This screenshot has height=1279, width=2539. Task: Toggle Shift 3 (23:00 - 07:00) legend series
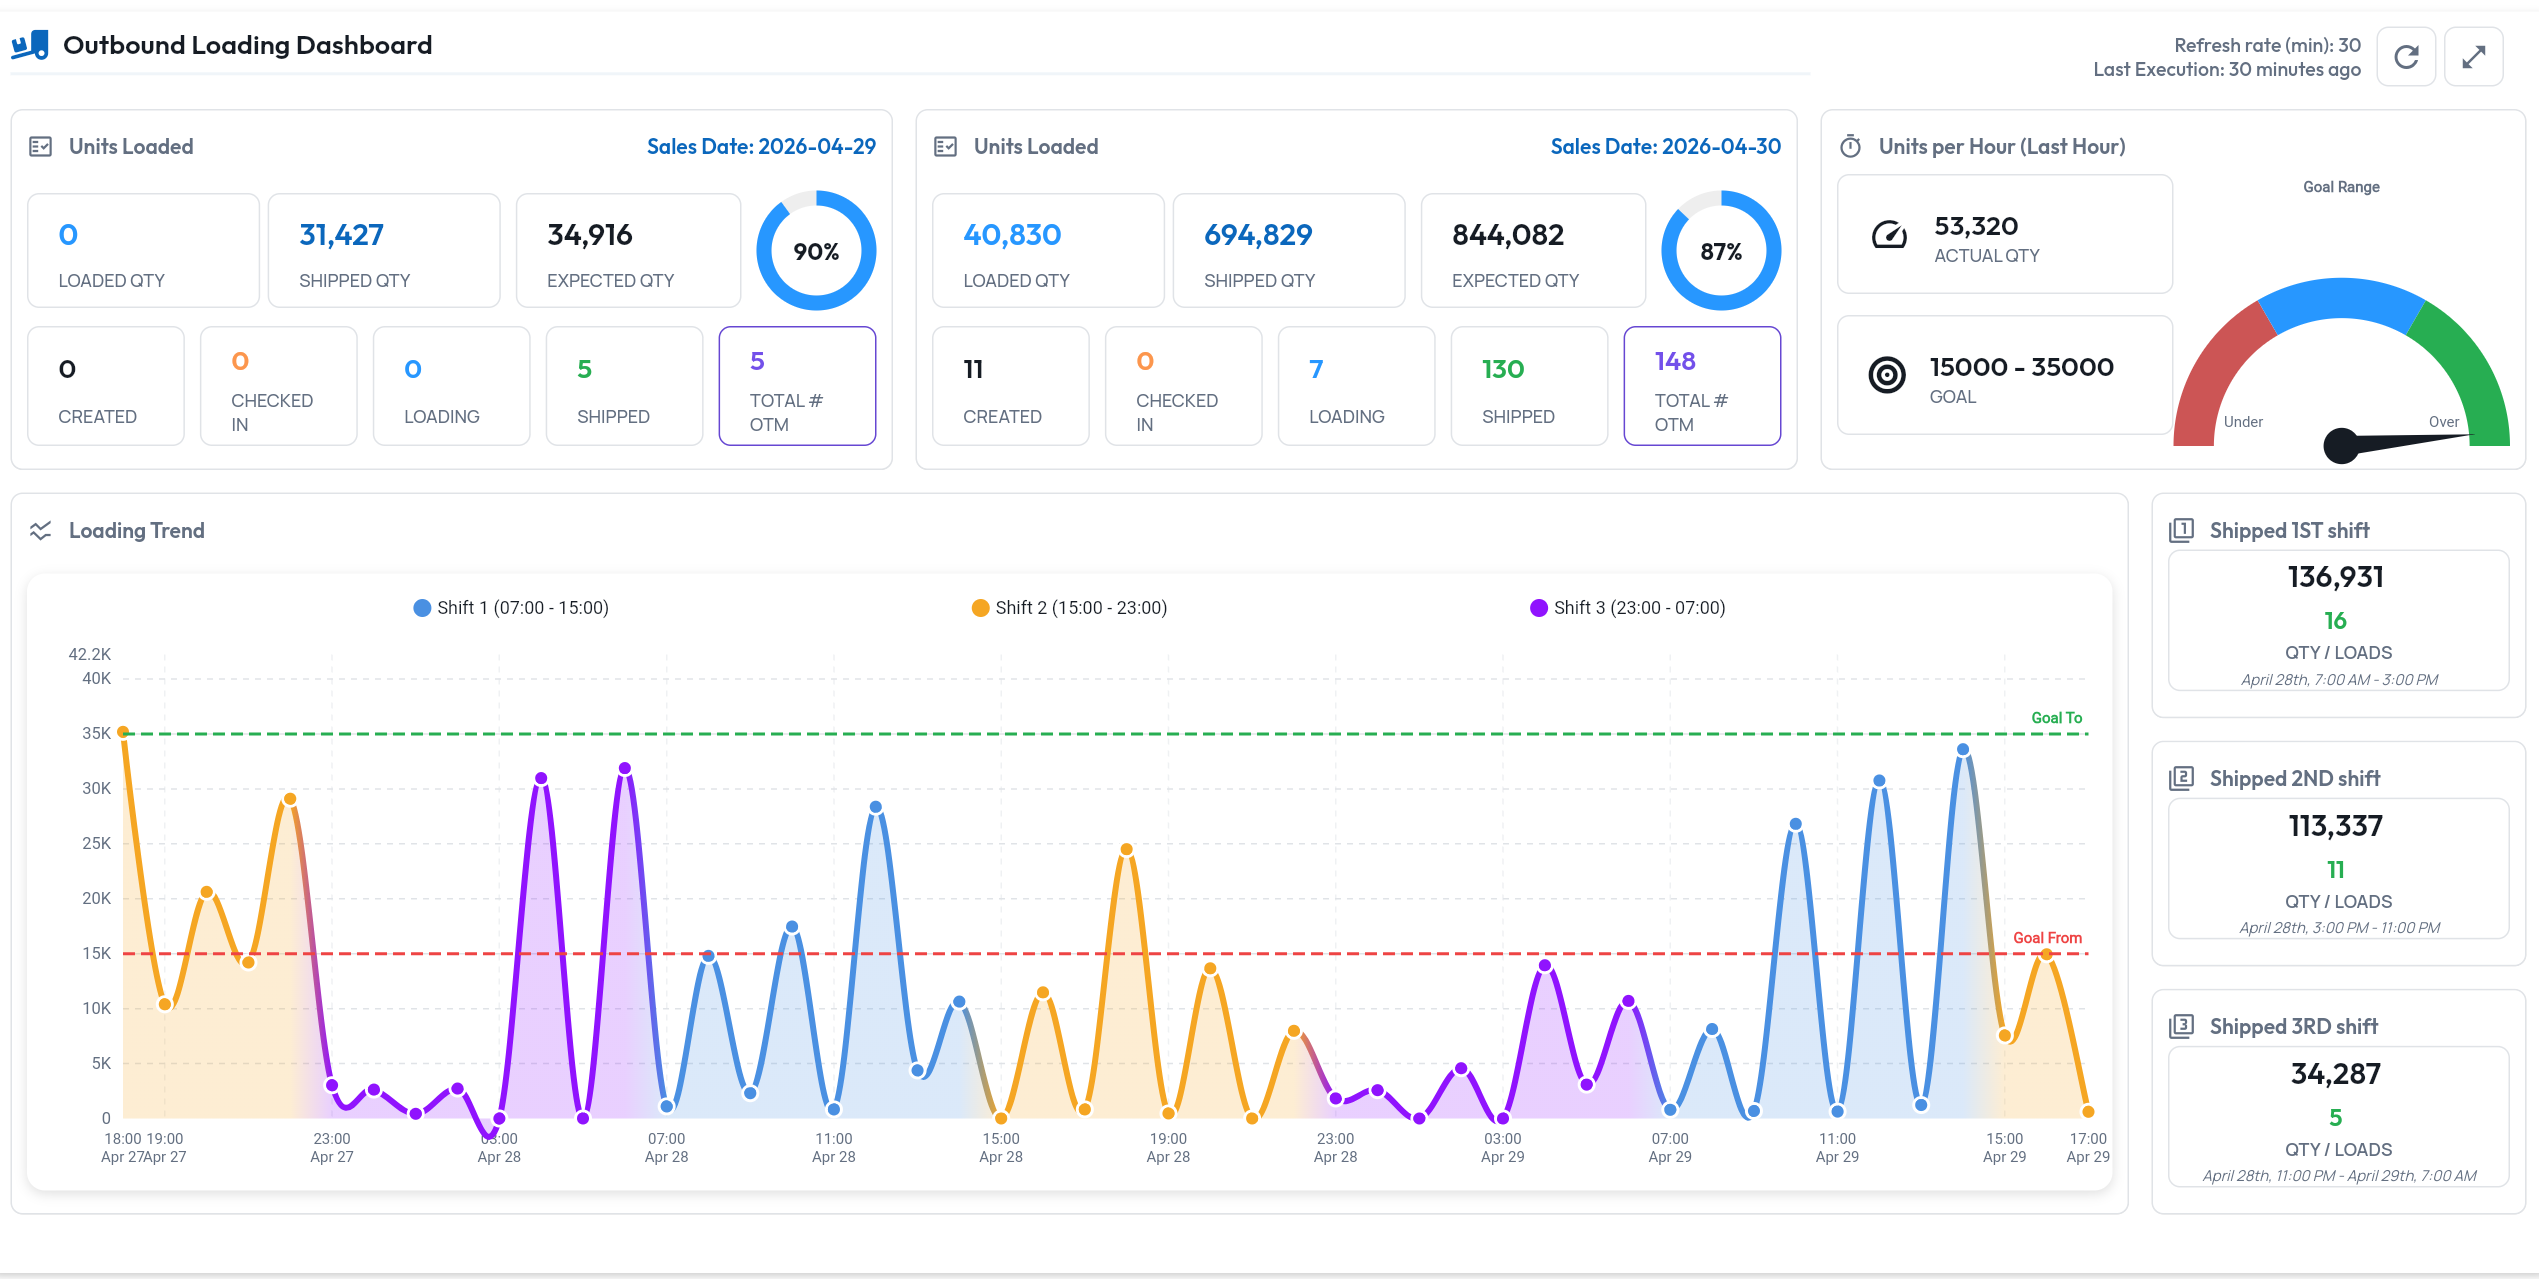[x=1628, y=608]
